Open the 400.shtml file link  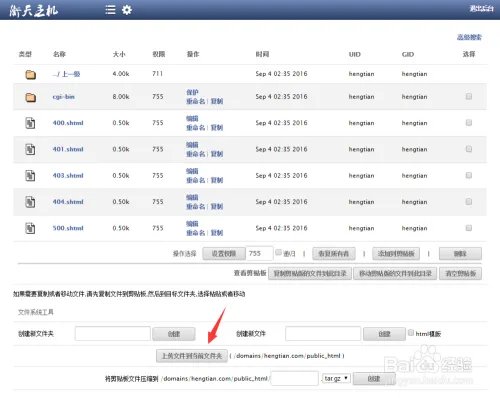pos(68,123)
